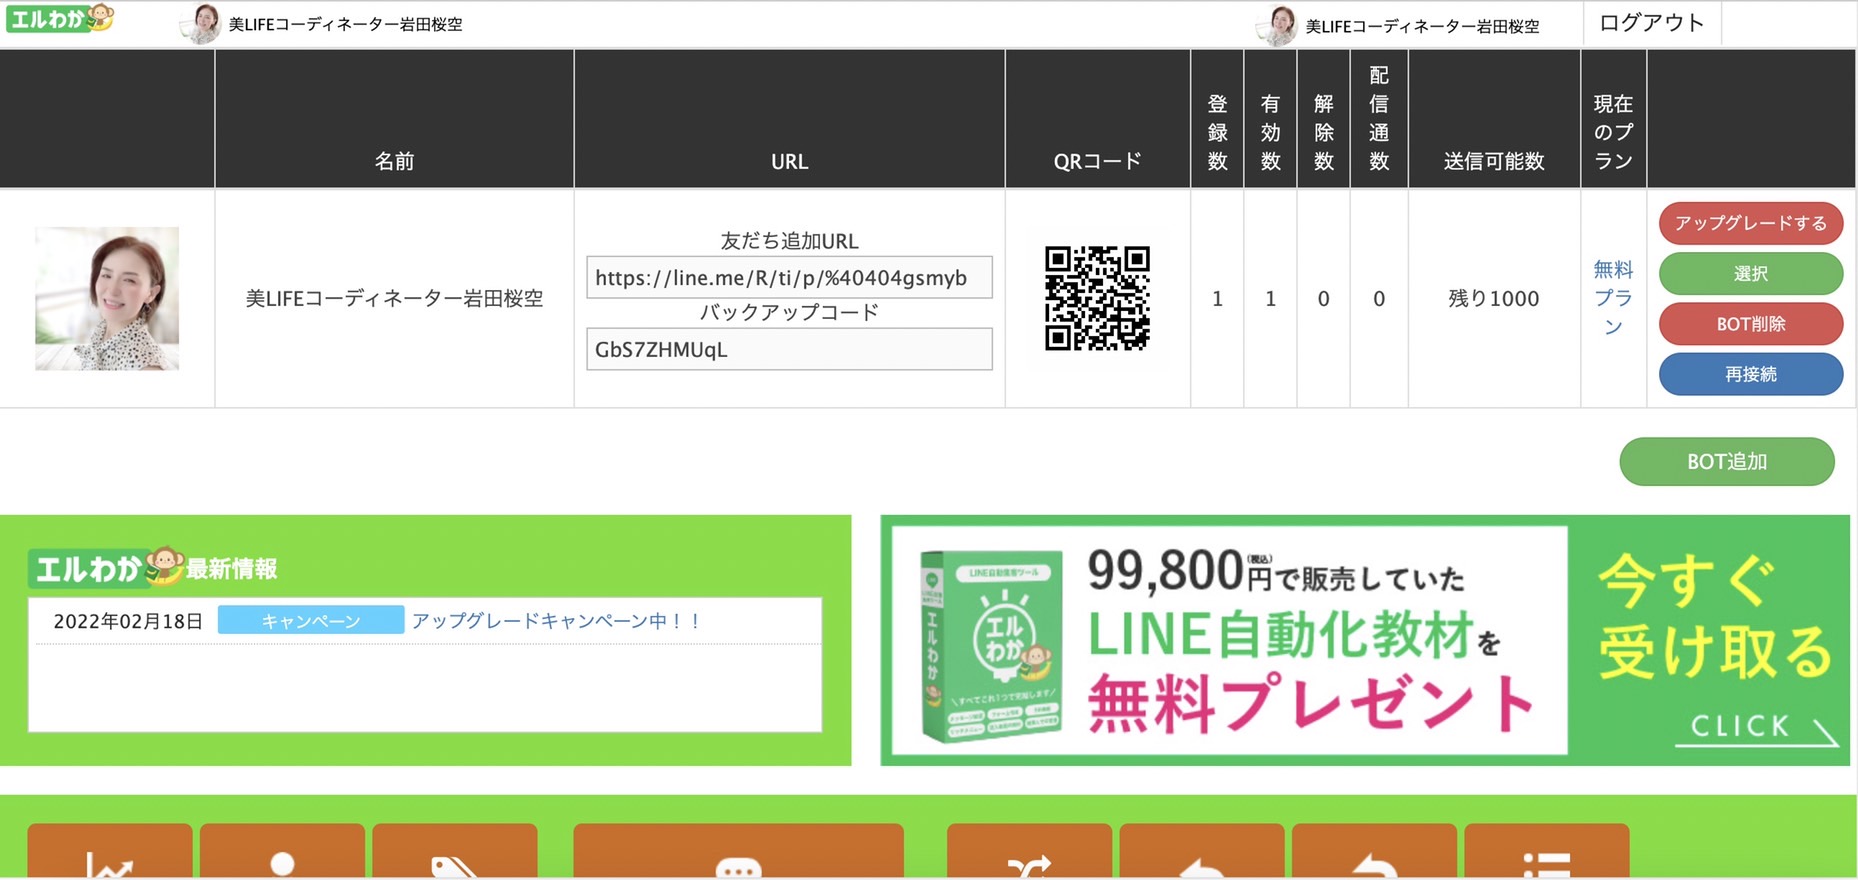Open the list icon tile
The image size is (1858, 880).
tap(1547, 851)
